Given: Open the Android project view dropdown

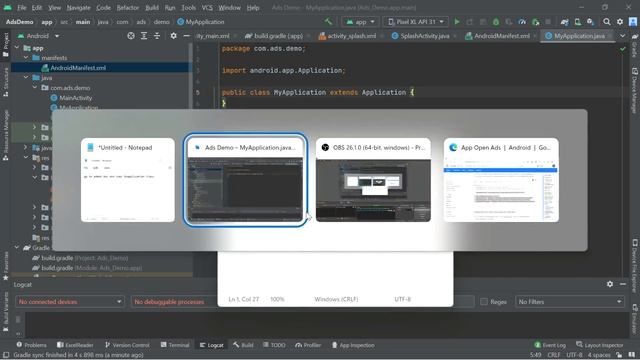Looking at the screenshot, I should pyautogui.click(x=38, y=36).
